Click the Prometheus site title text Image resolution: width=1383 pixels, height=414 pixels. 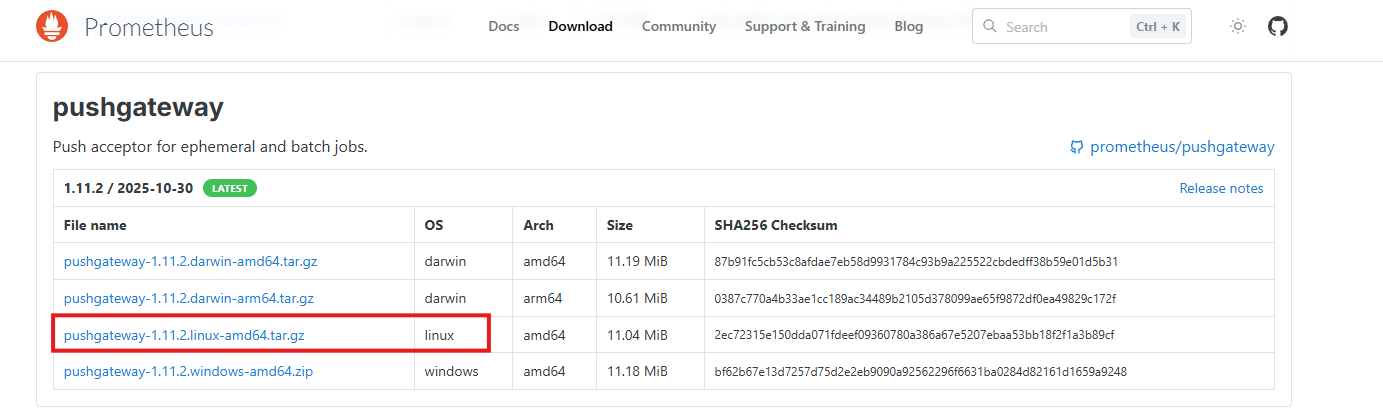click(x=149, y=27)
